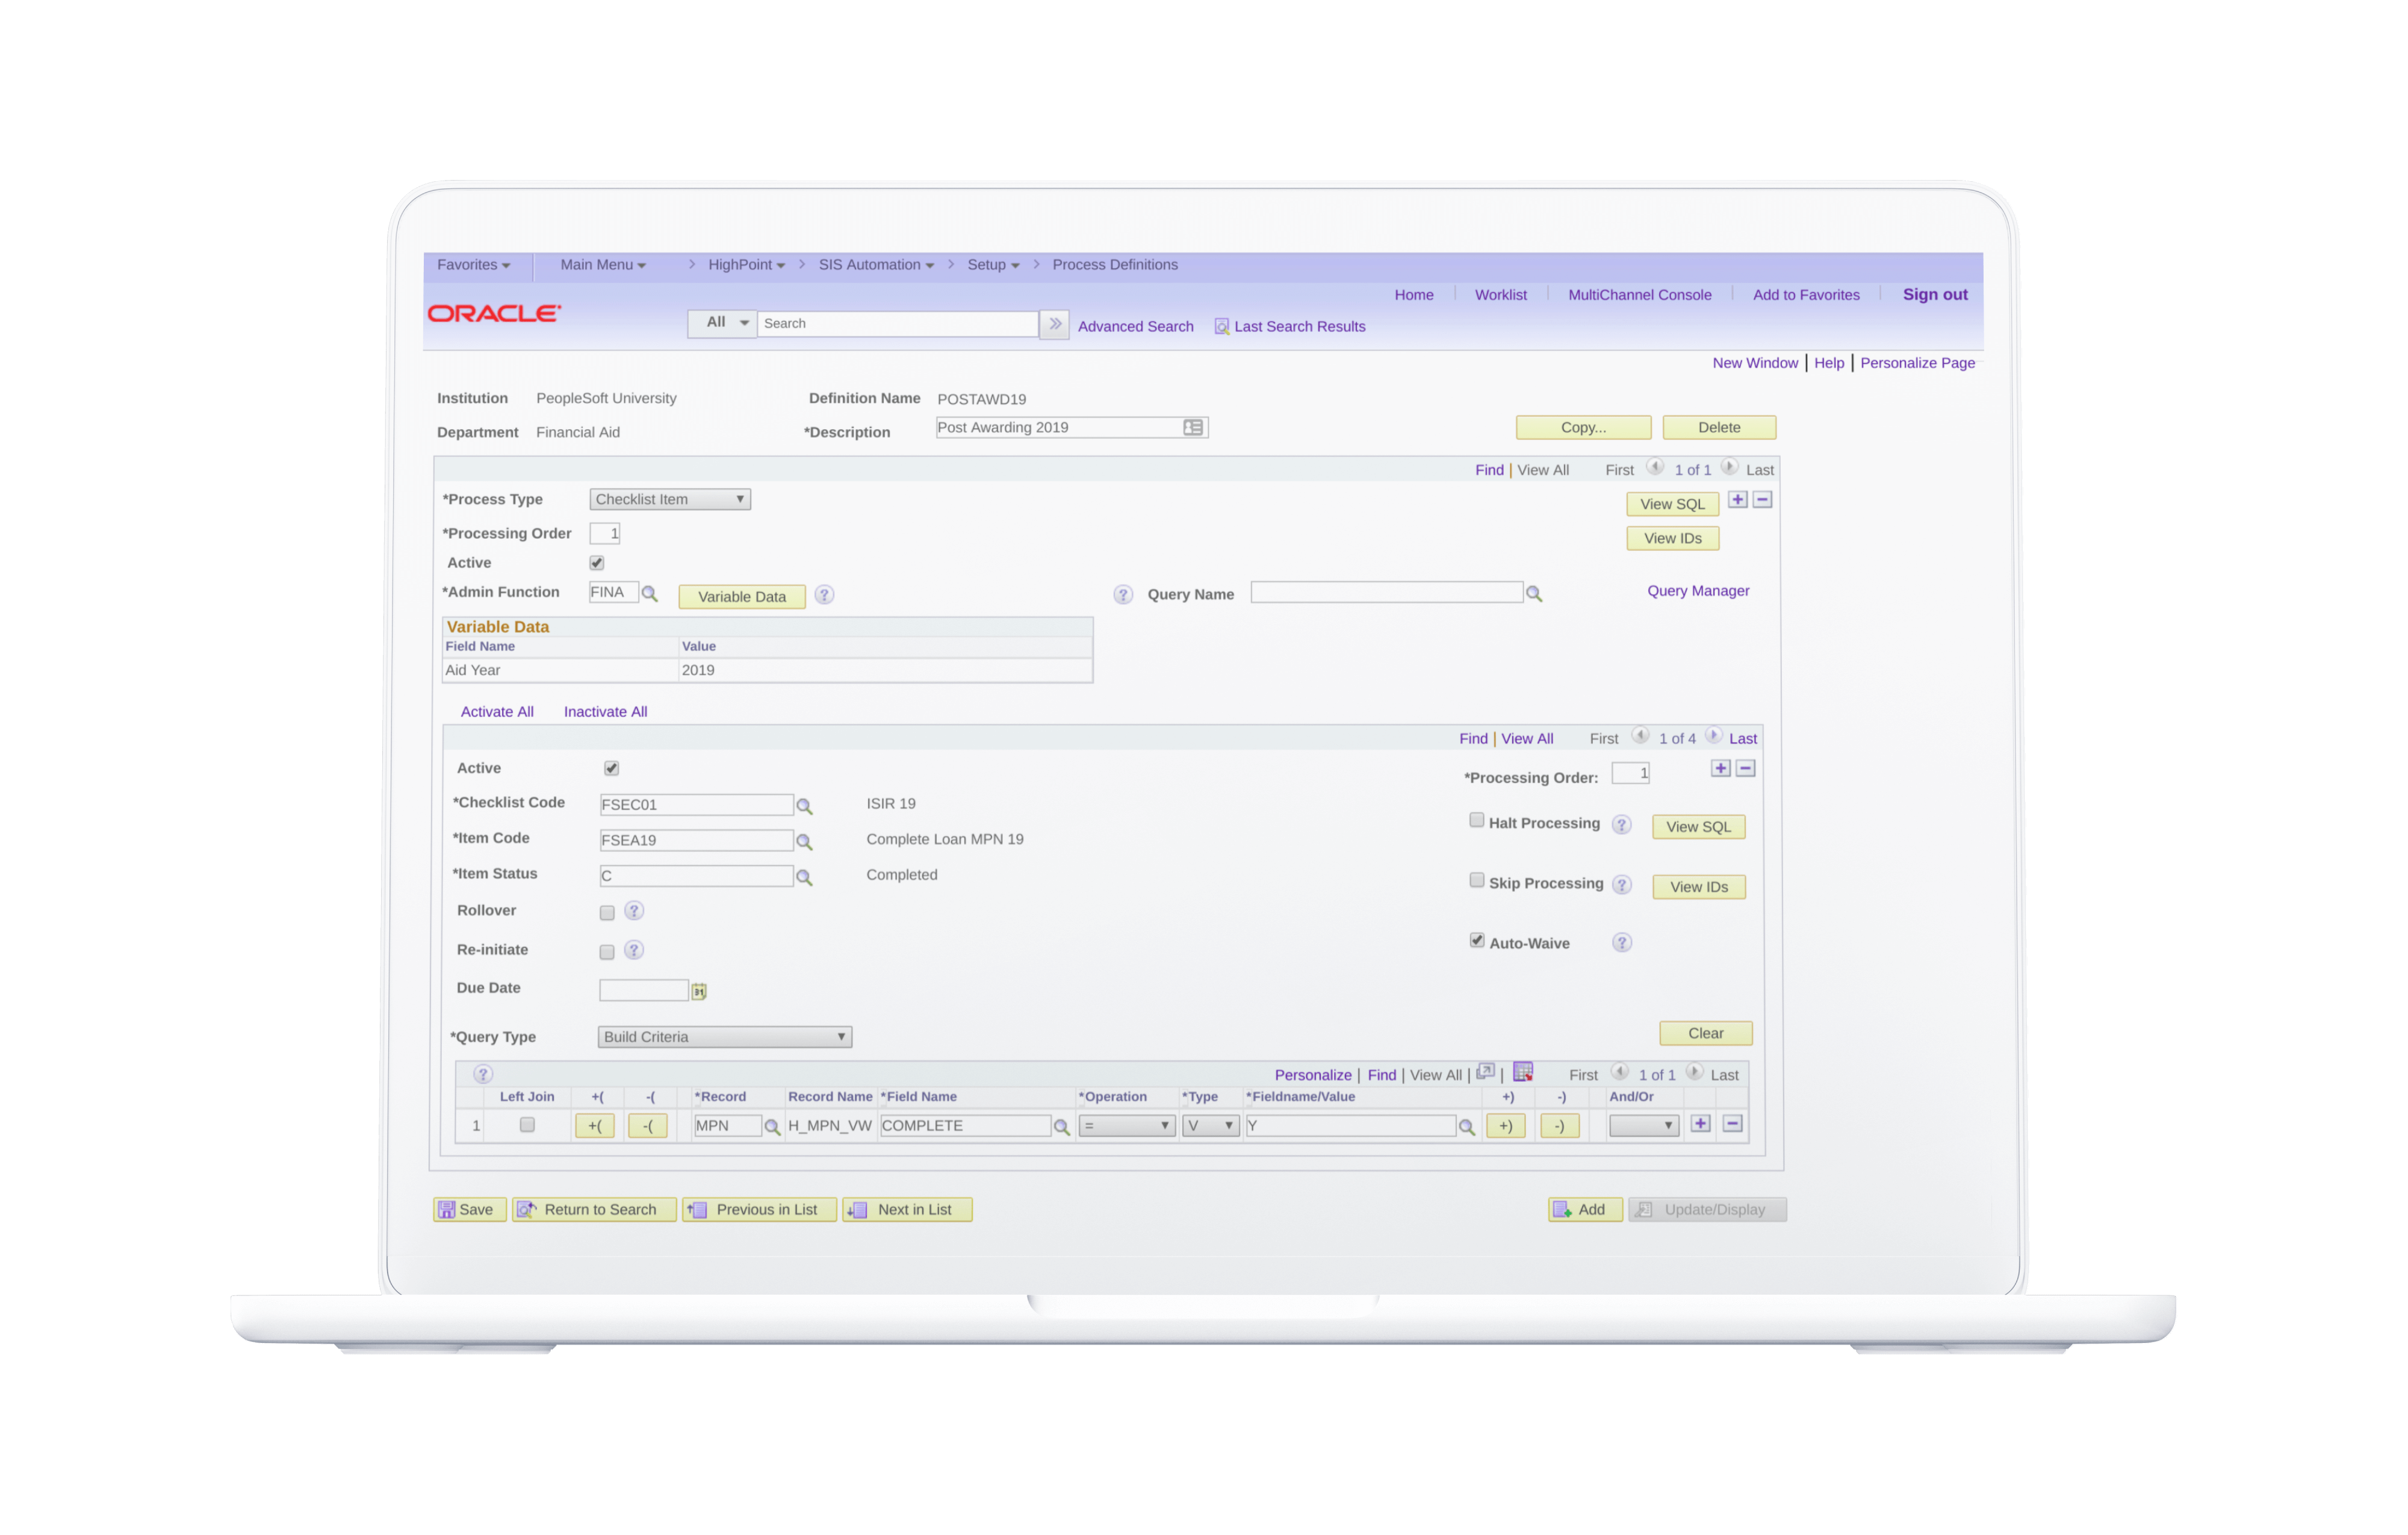Run global search arrow button

coord(1055,324)
